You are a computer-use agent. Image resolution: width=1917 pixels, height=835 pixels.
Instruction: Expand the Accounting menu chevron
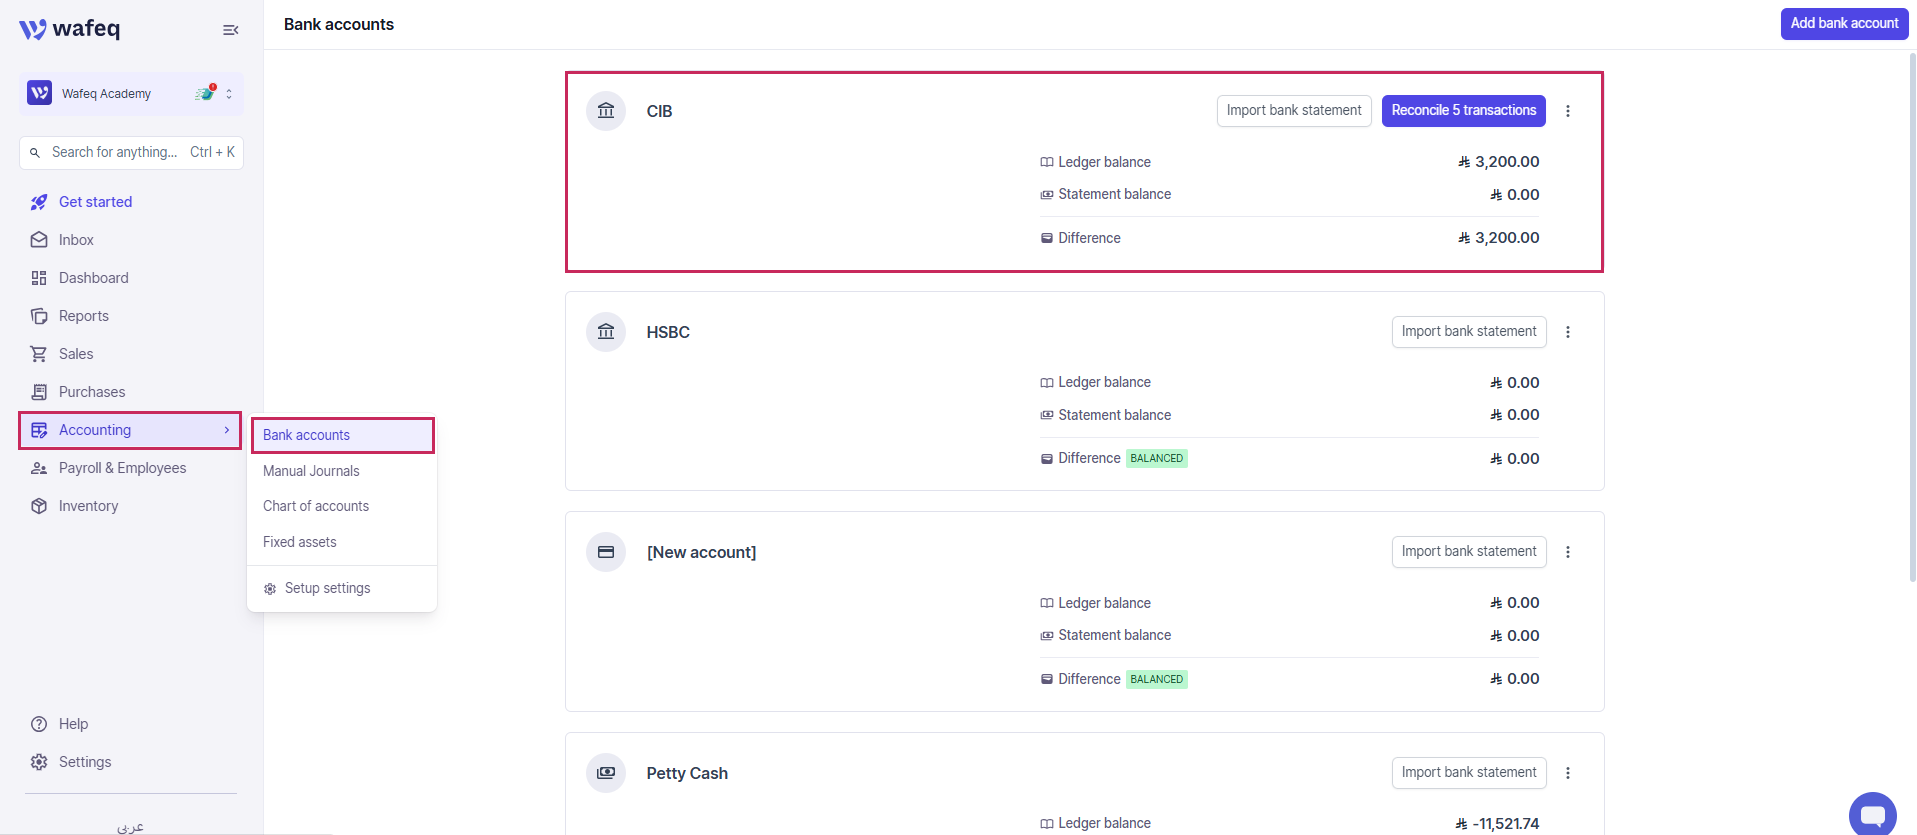227,430
